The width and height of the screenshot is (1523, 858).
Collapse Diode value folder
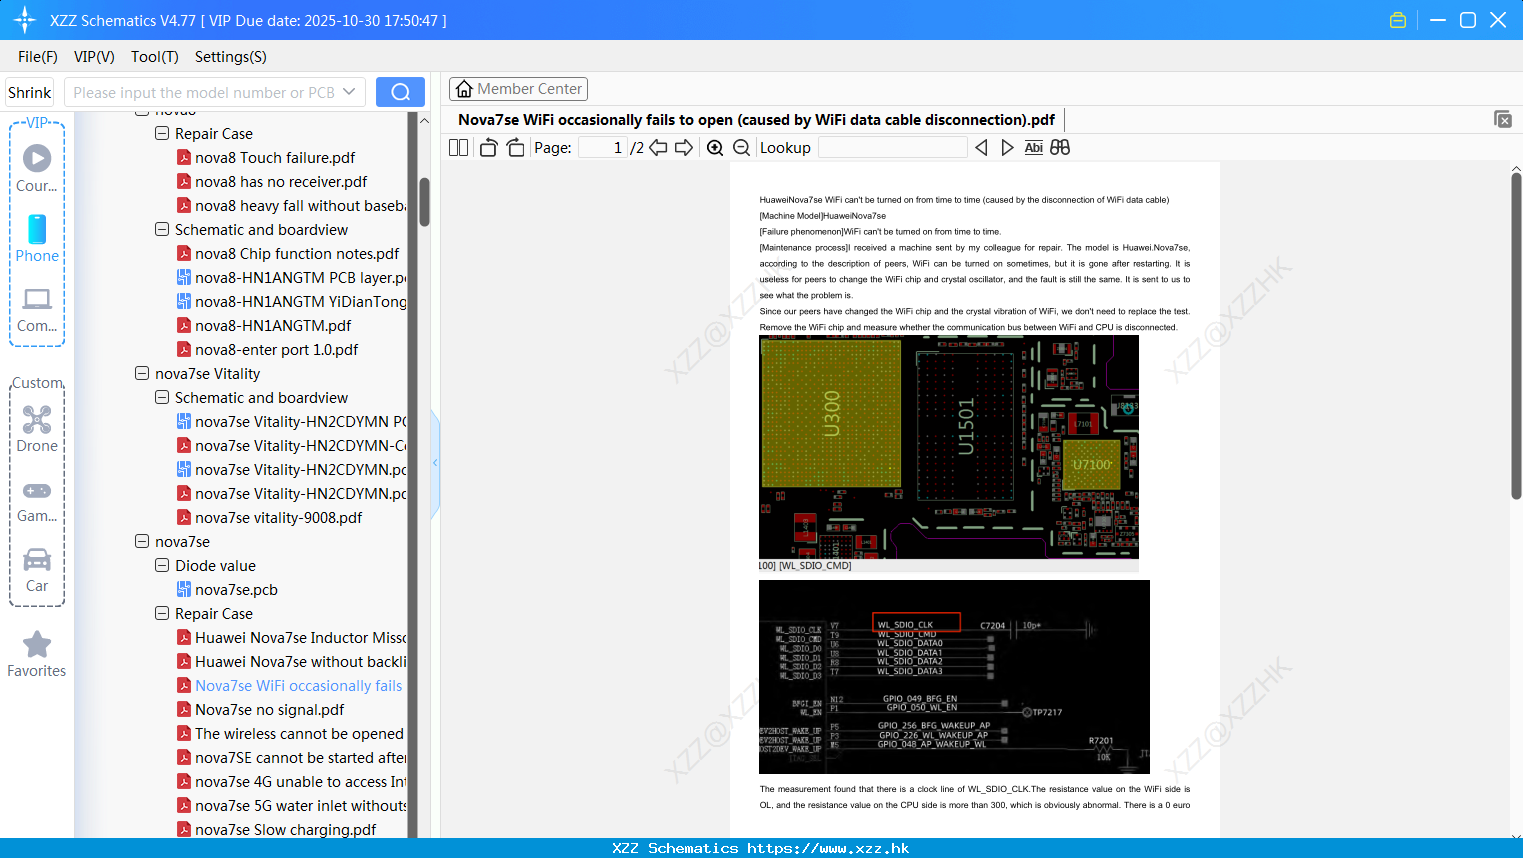162,565
